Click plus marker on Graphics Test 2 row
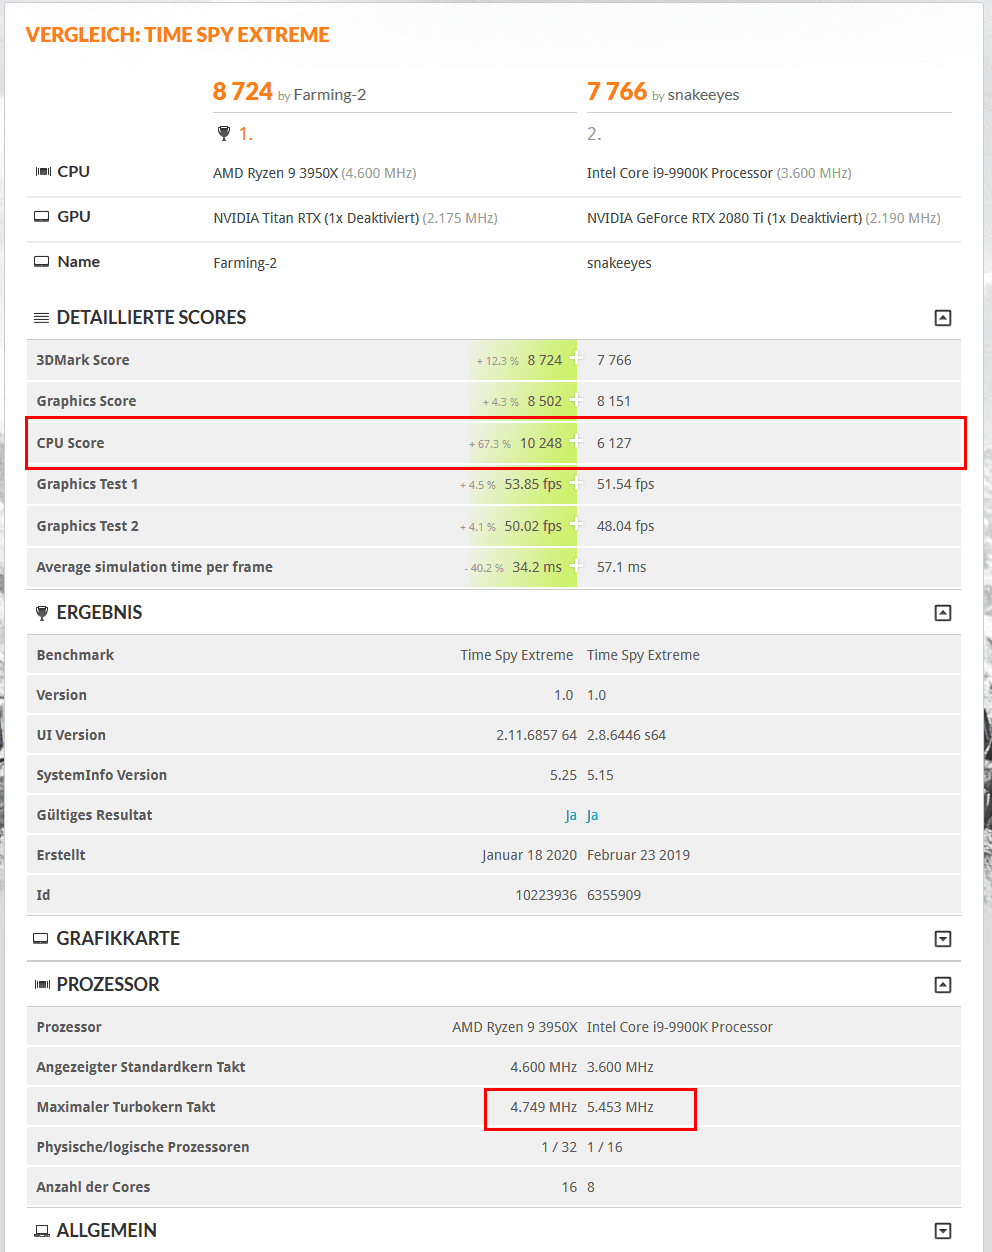Image resolution: width=992 pixels, height=1252 pixels. coord(576,524)
